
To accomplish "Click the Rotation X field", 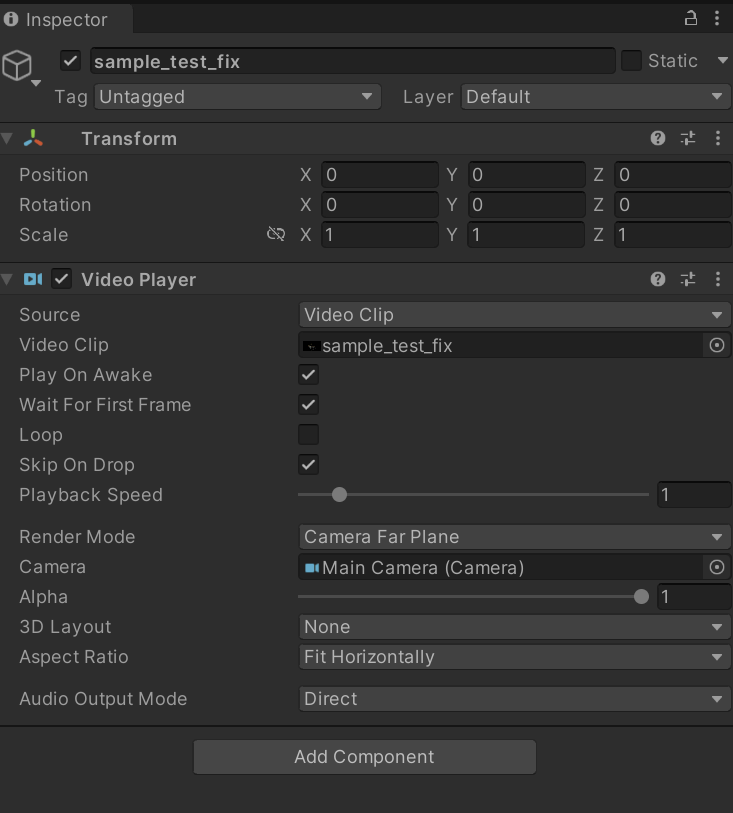I will point(380,205).
